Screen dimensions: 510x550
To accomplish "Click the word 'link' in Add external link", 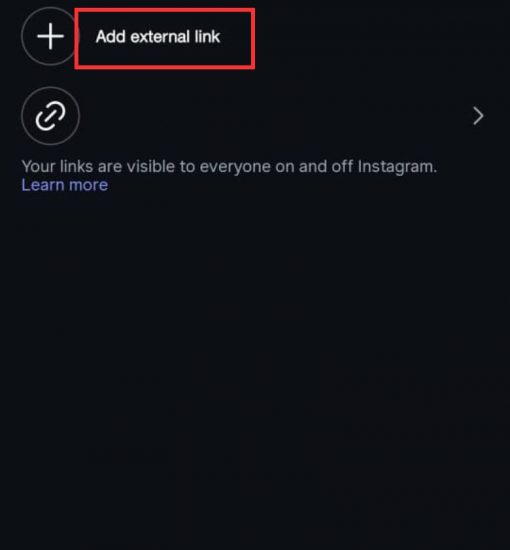I will [x=207, y=36].
